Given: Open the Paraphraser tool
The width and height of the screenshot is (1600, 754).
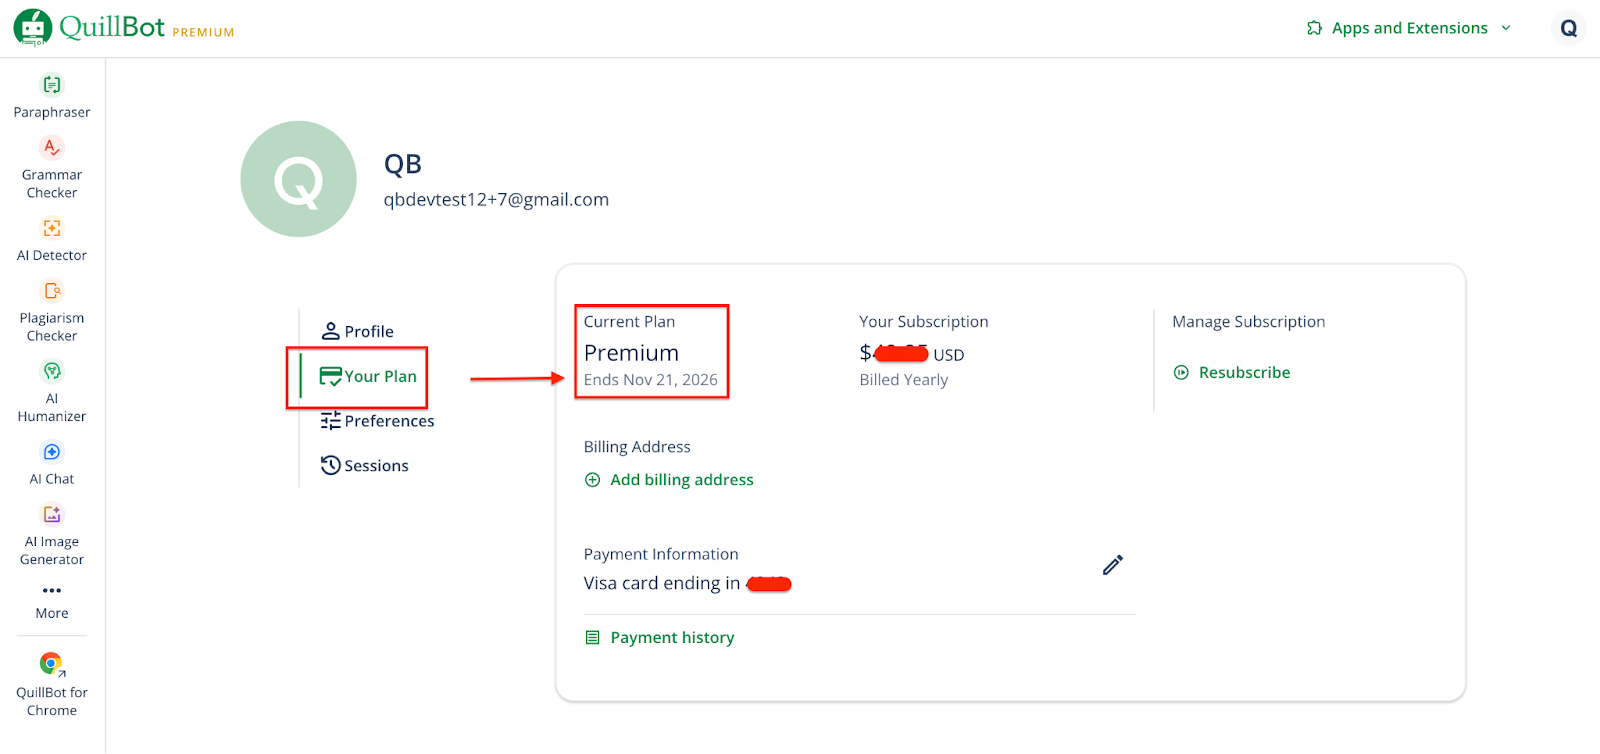Looking at the screenshot, I should tap(51, 97).
